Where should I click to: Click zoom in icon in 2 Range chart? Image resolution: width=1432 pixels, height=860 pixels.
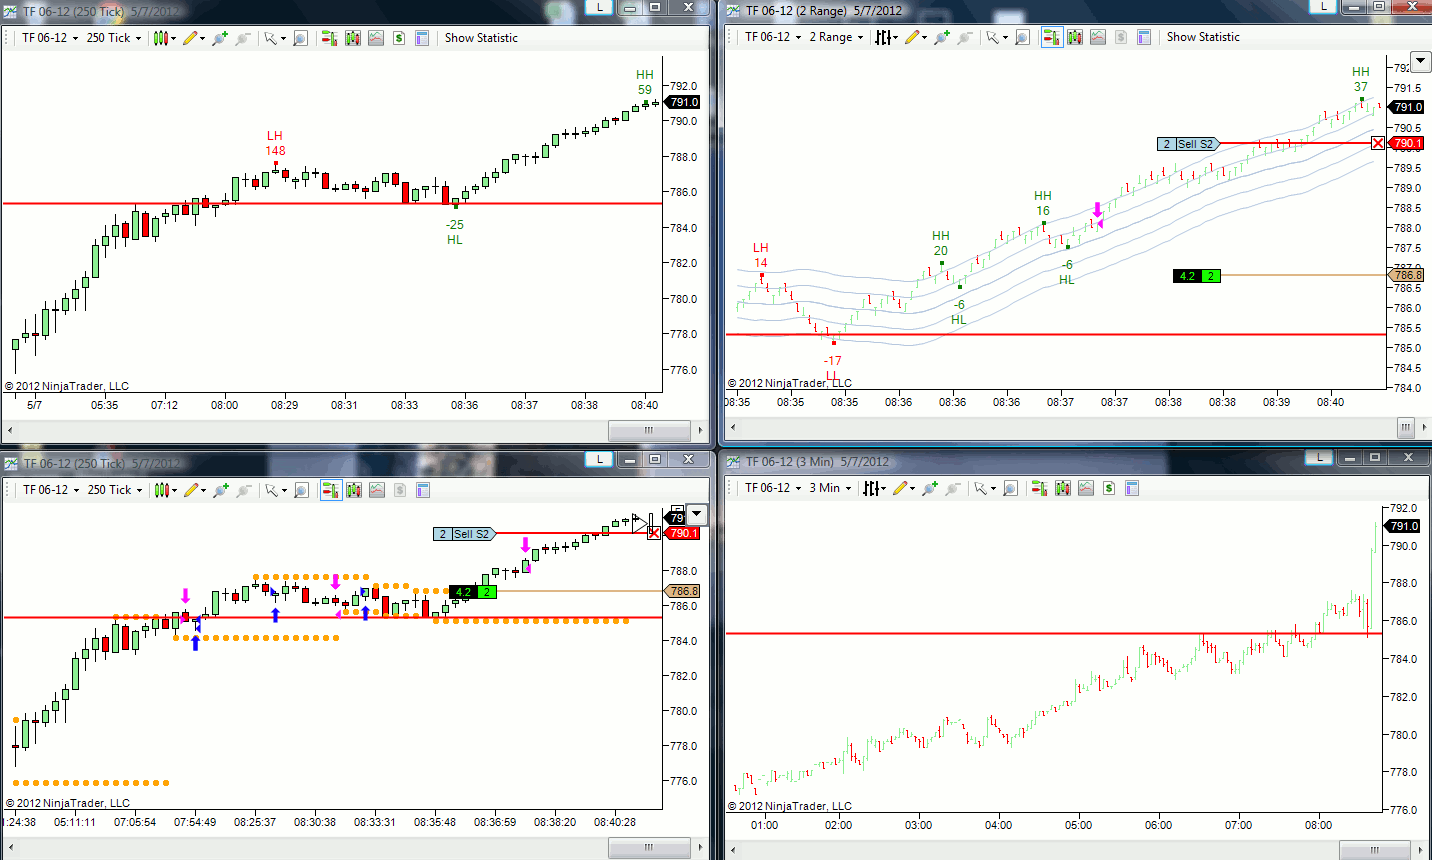coord(941,37)
